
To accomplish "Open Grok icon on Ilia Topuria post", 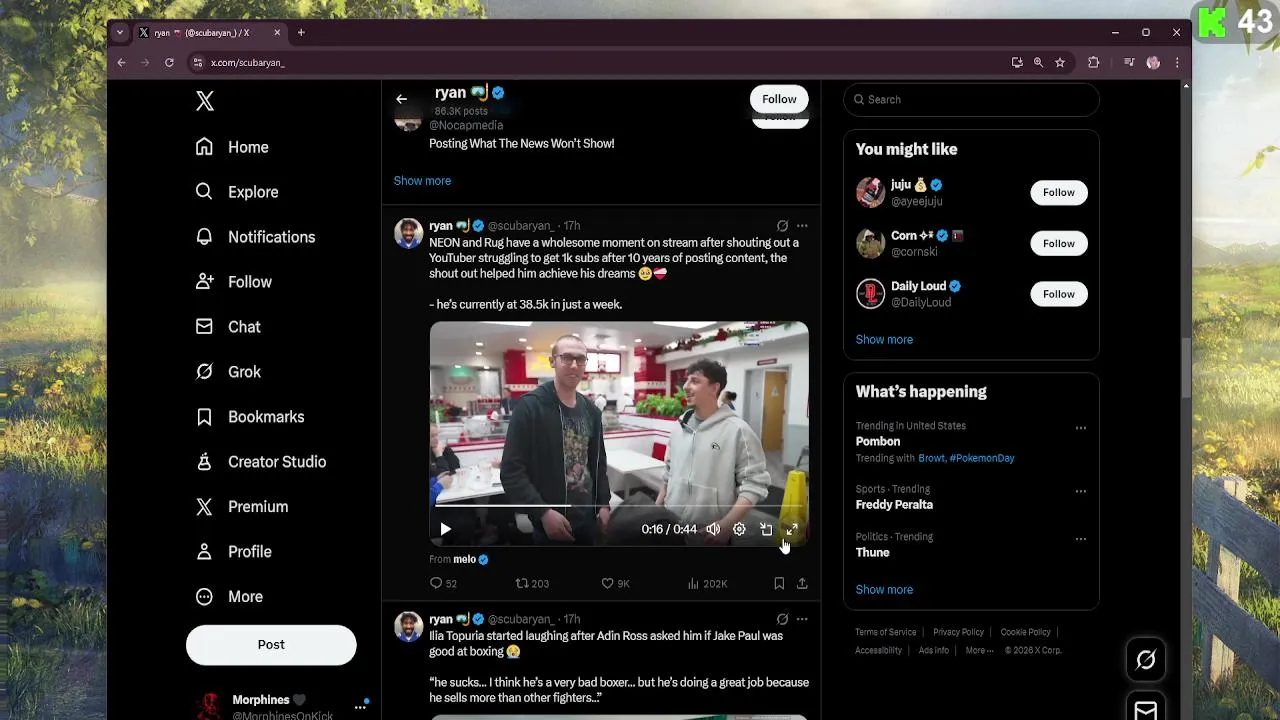I will click(782, 620).
